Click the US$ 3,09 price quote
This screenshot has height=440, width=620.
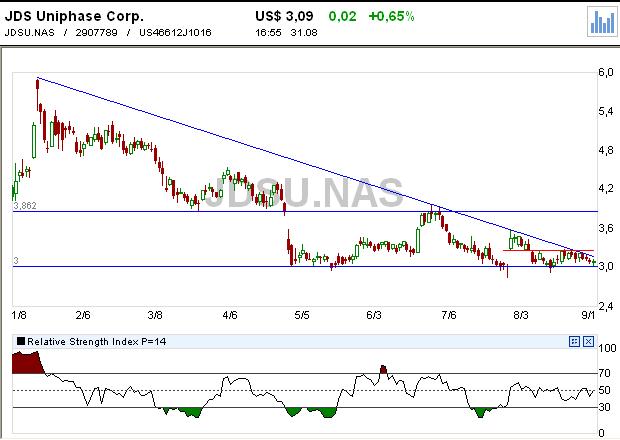coord(284,16)
